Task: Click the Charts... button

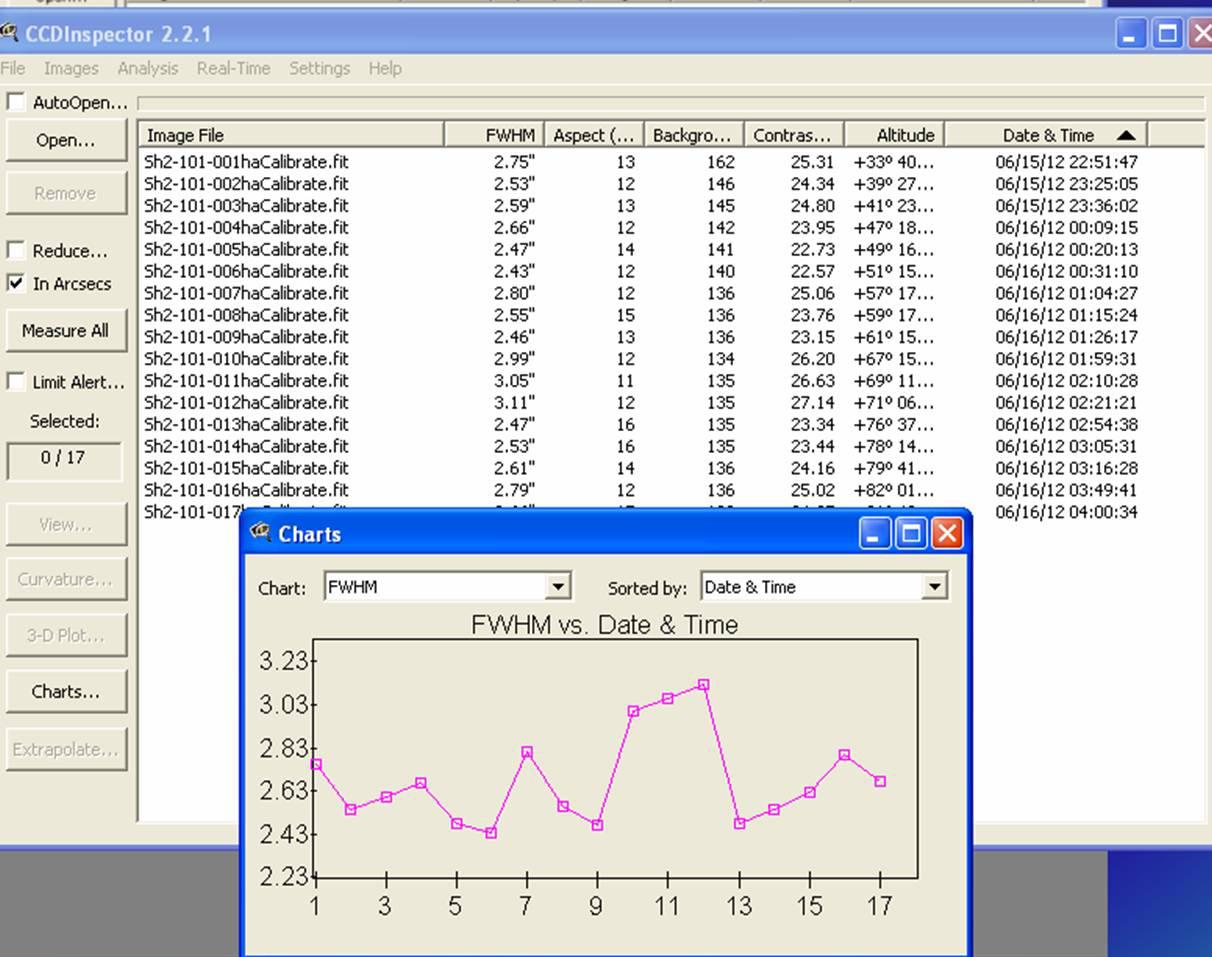Action: (x=66, y=691)
